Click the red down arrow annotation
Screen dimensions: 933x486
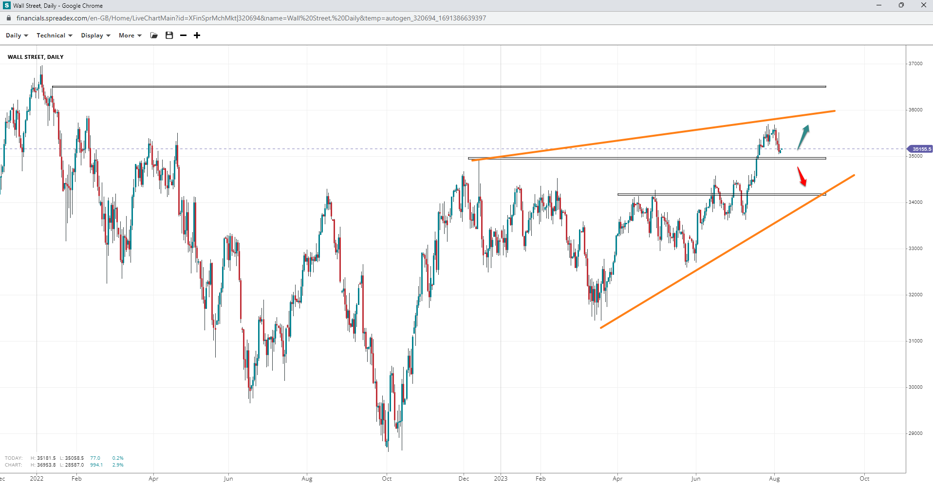[x=801, y=176]
